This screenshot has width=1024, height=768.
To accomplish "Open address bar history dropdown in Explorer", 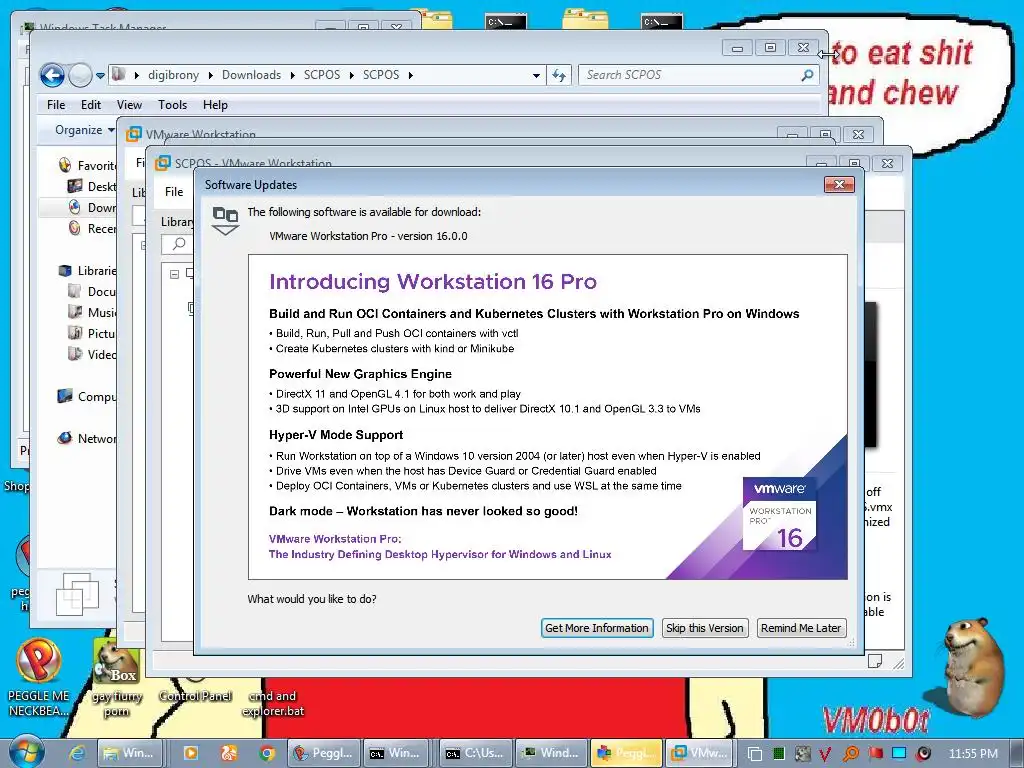I will (536, 76).
